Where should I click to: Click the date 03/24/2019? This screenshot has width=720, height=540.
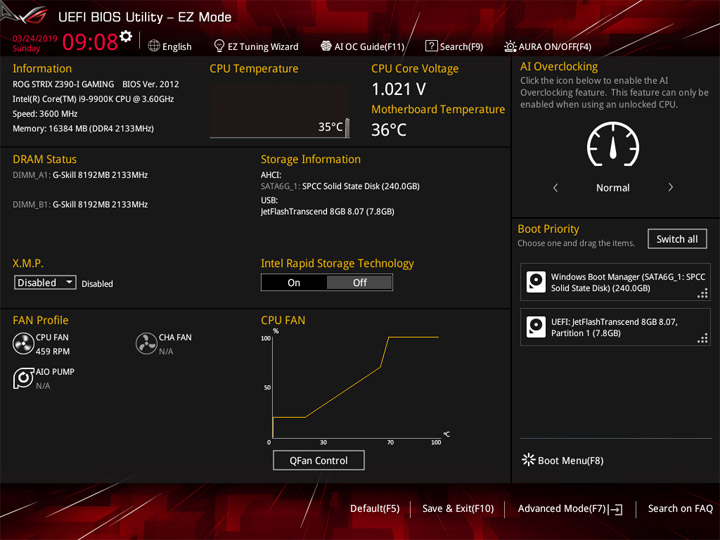[x=35, y=38]
